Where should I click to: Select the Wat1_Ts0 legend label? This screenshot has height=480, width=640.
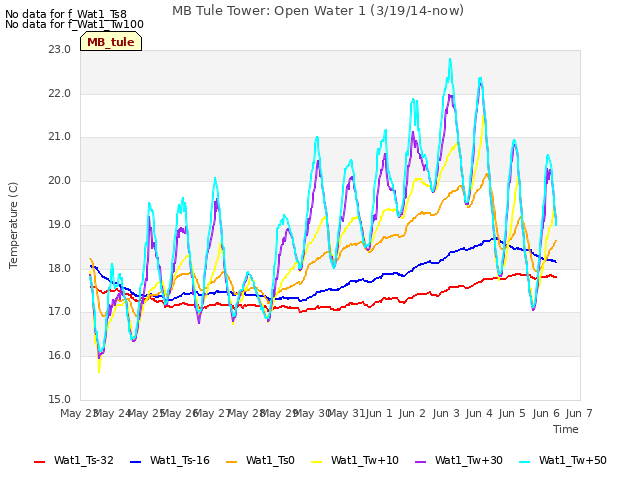coord(270,460)
